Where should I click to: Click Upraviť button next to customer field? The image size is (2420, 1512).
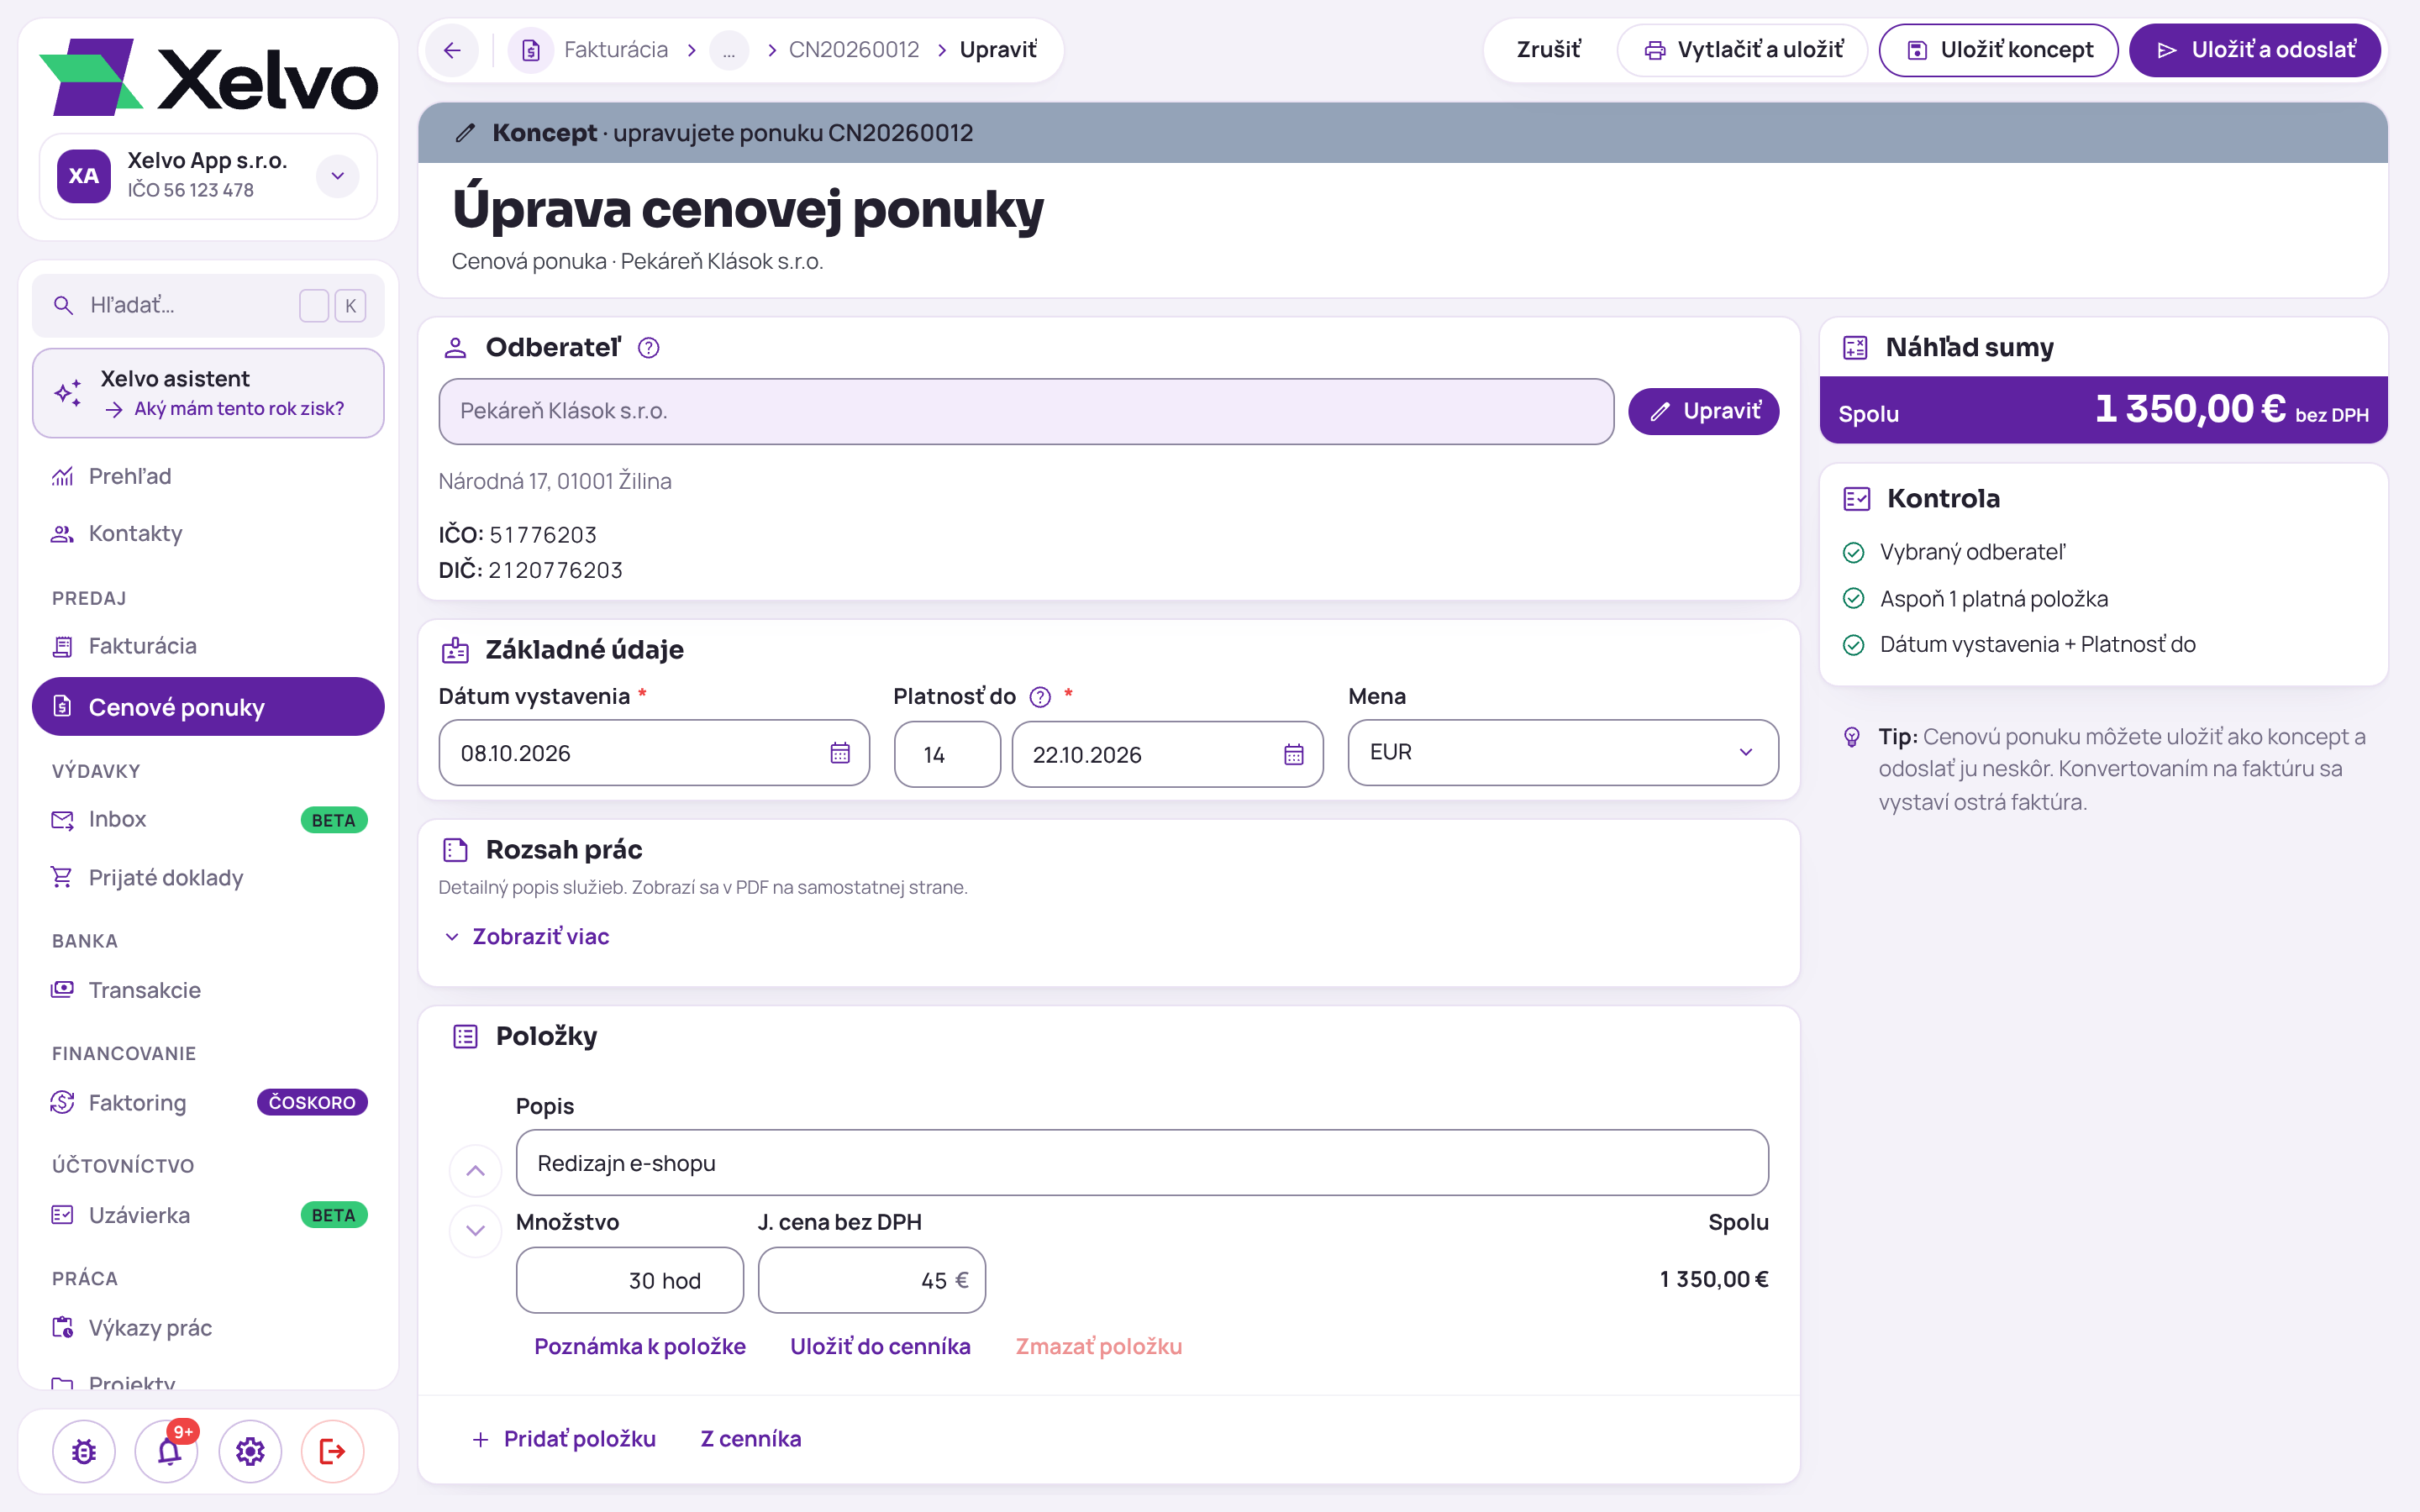pos(1704,411)
